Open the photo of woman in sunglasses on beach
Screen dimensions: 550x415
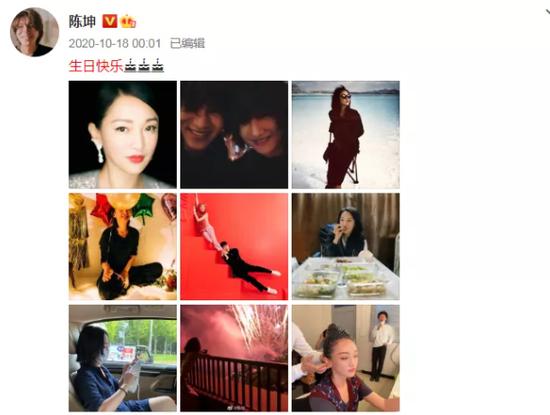pos(346,135)
